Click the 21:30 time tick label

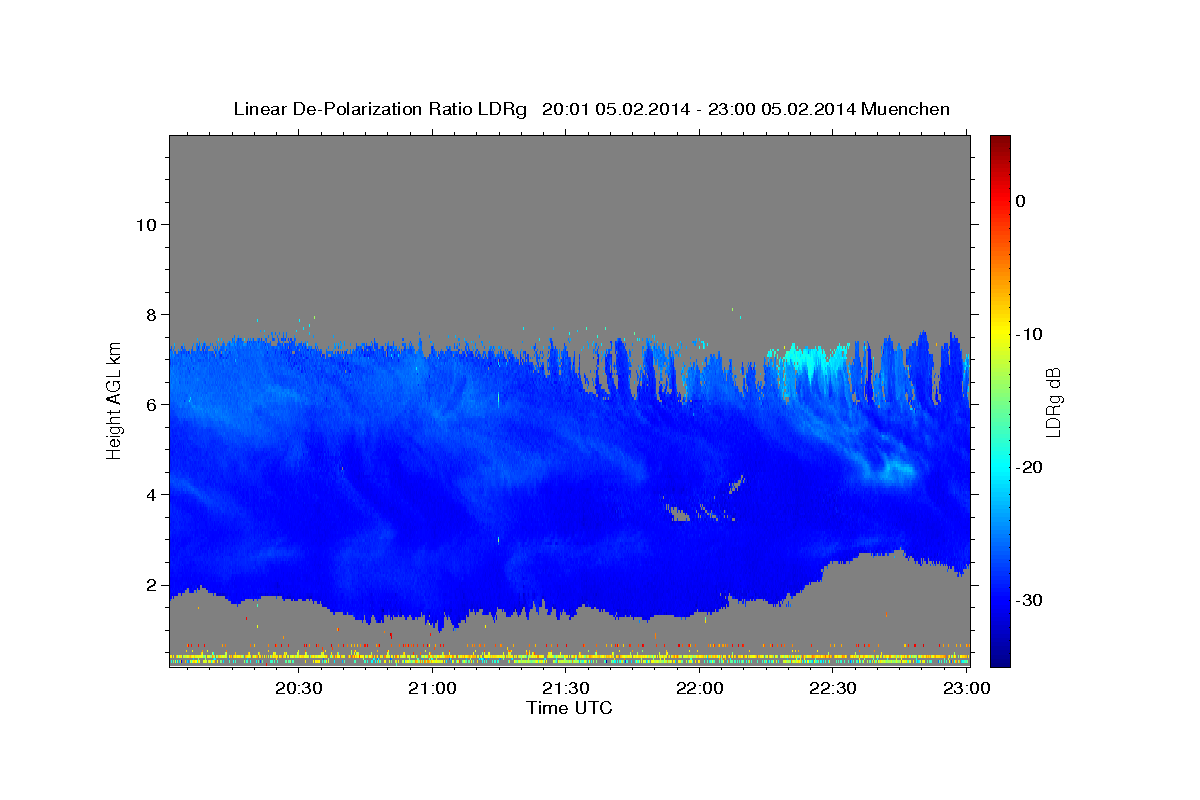point(565,688)
